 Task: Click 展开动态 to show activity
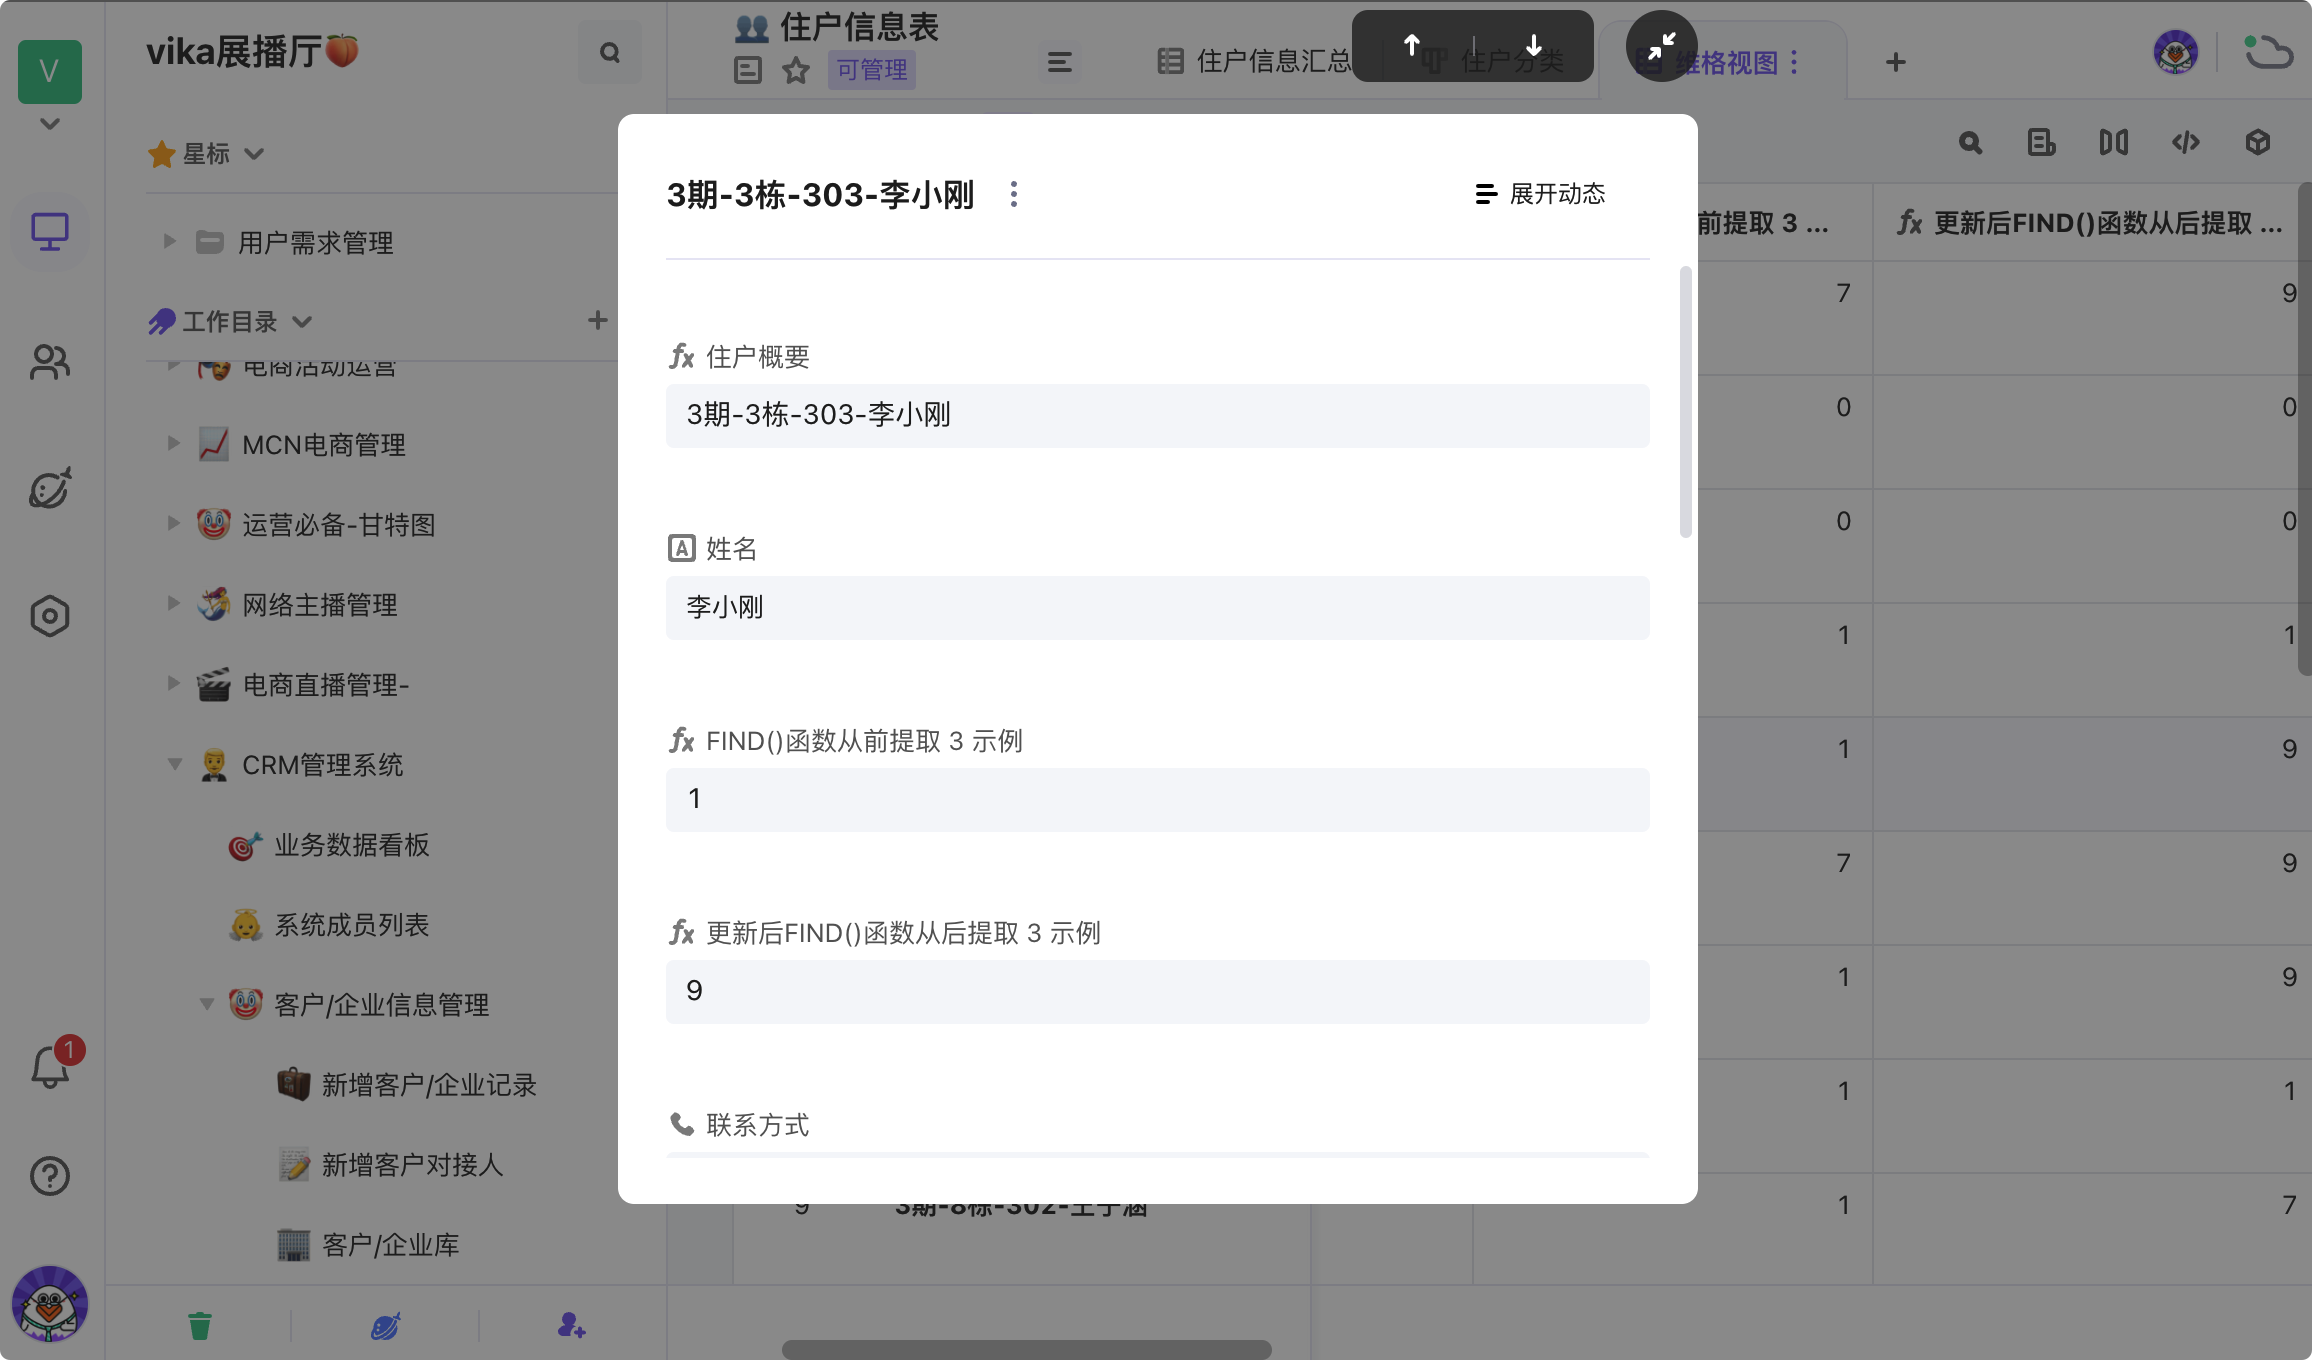click(x=1540, y=194)
